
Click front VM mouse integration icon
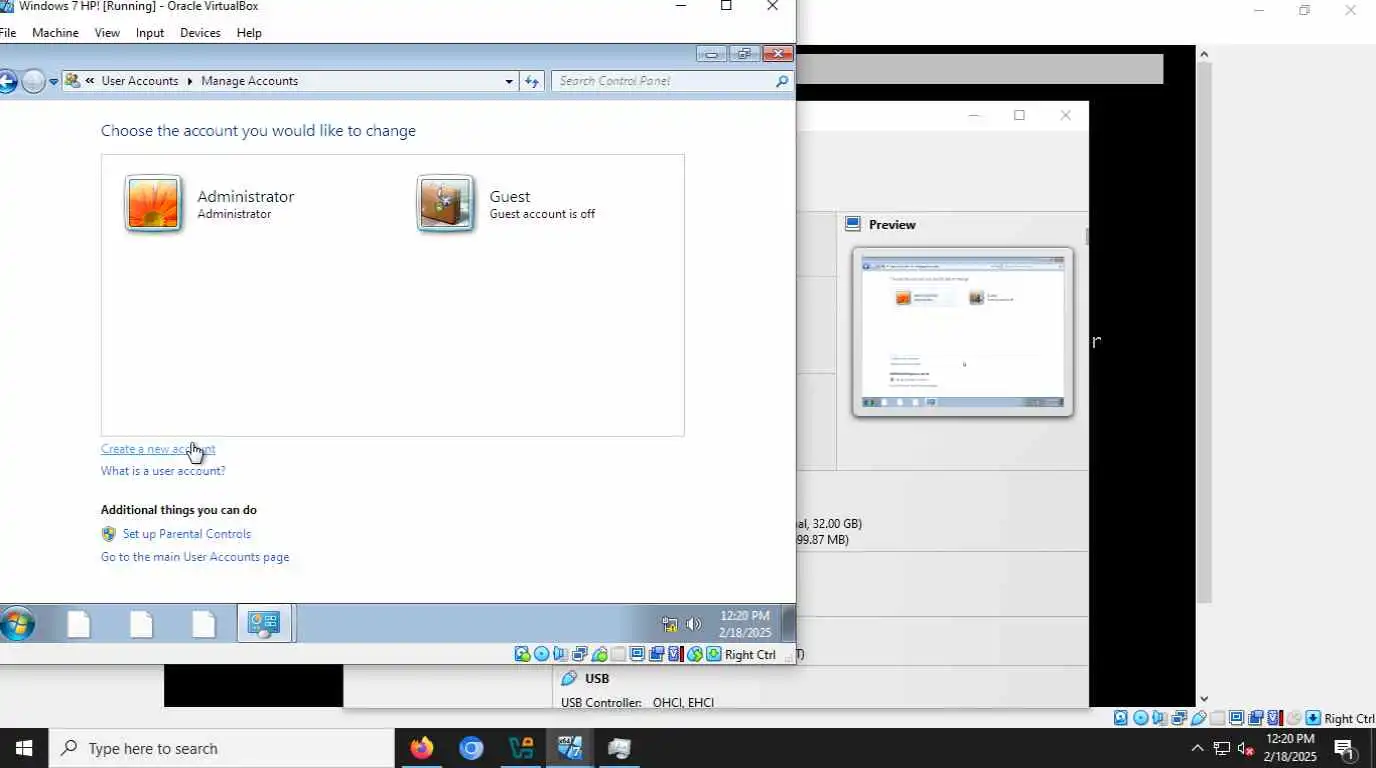coord(694,654)
